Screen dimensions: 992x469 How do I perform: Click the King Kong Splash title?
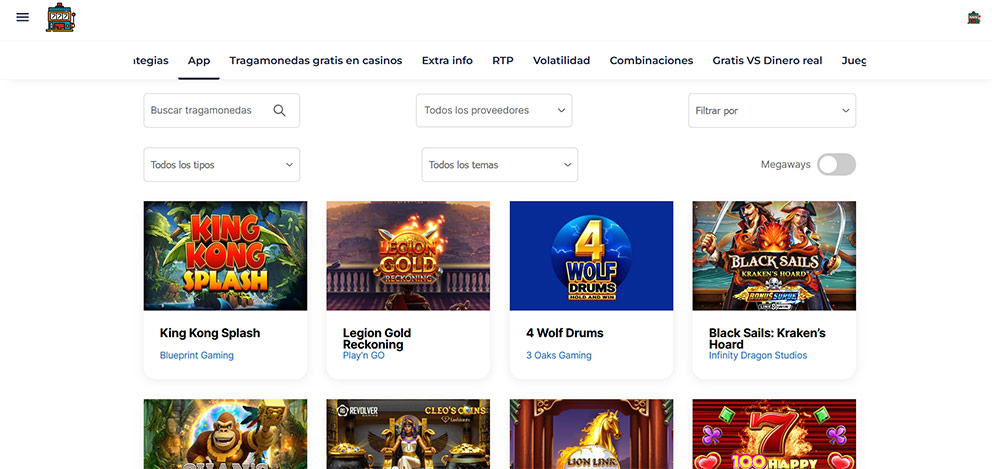pos(210,333)
